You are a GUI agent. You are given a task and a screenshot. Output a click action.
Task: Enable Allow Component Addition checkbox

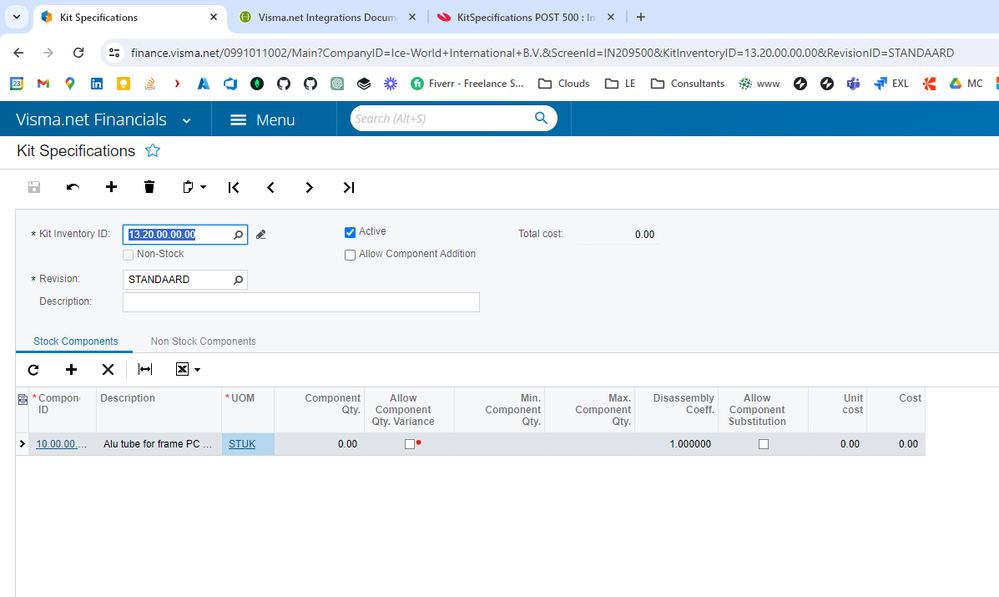pos(350,255)
